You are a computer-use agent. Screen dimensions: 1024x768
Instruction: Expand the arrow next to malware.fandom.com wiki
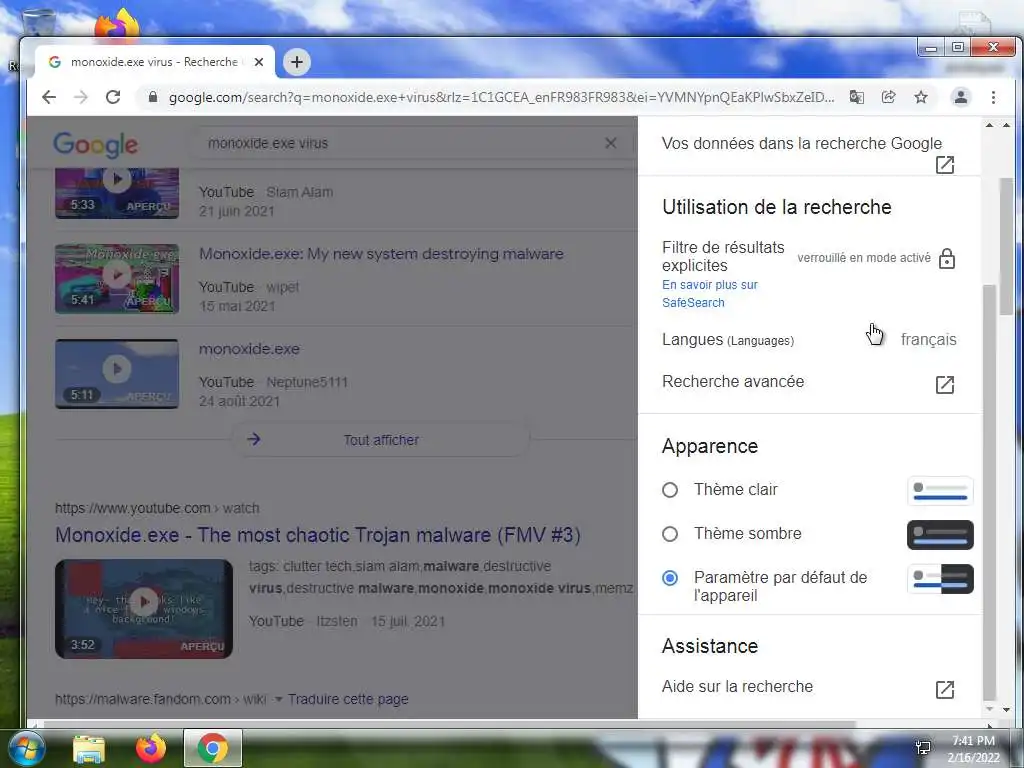(278, 699)
